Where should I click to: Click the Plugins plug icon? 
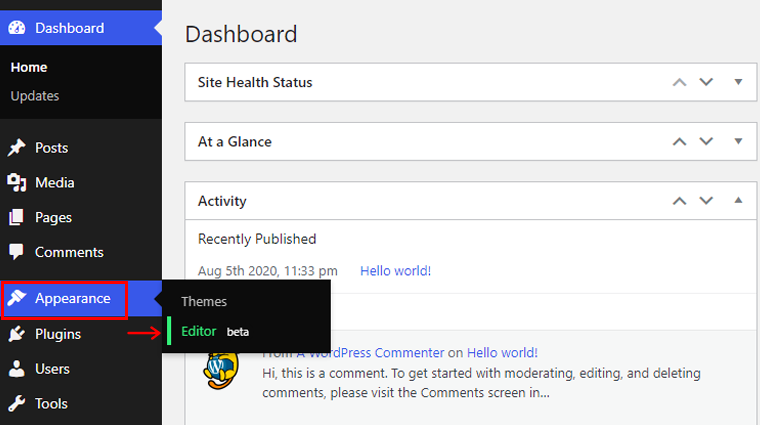[17, 334]
